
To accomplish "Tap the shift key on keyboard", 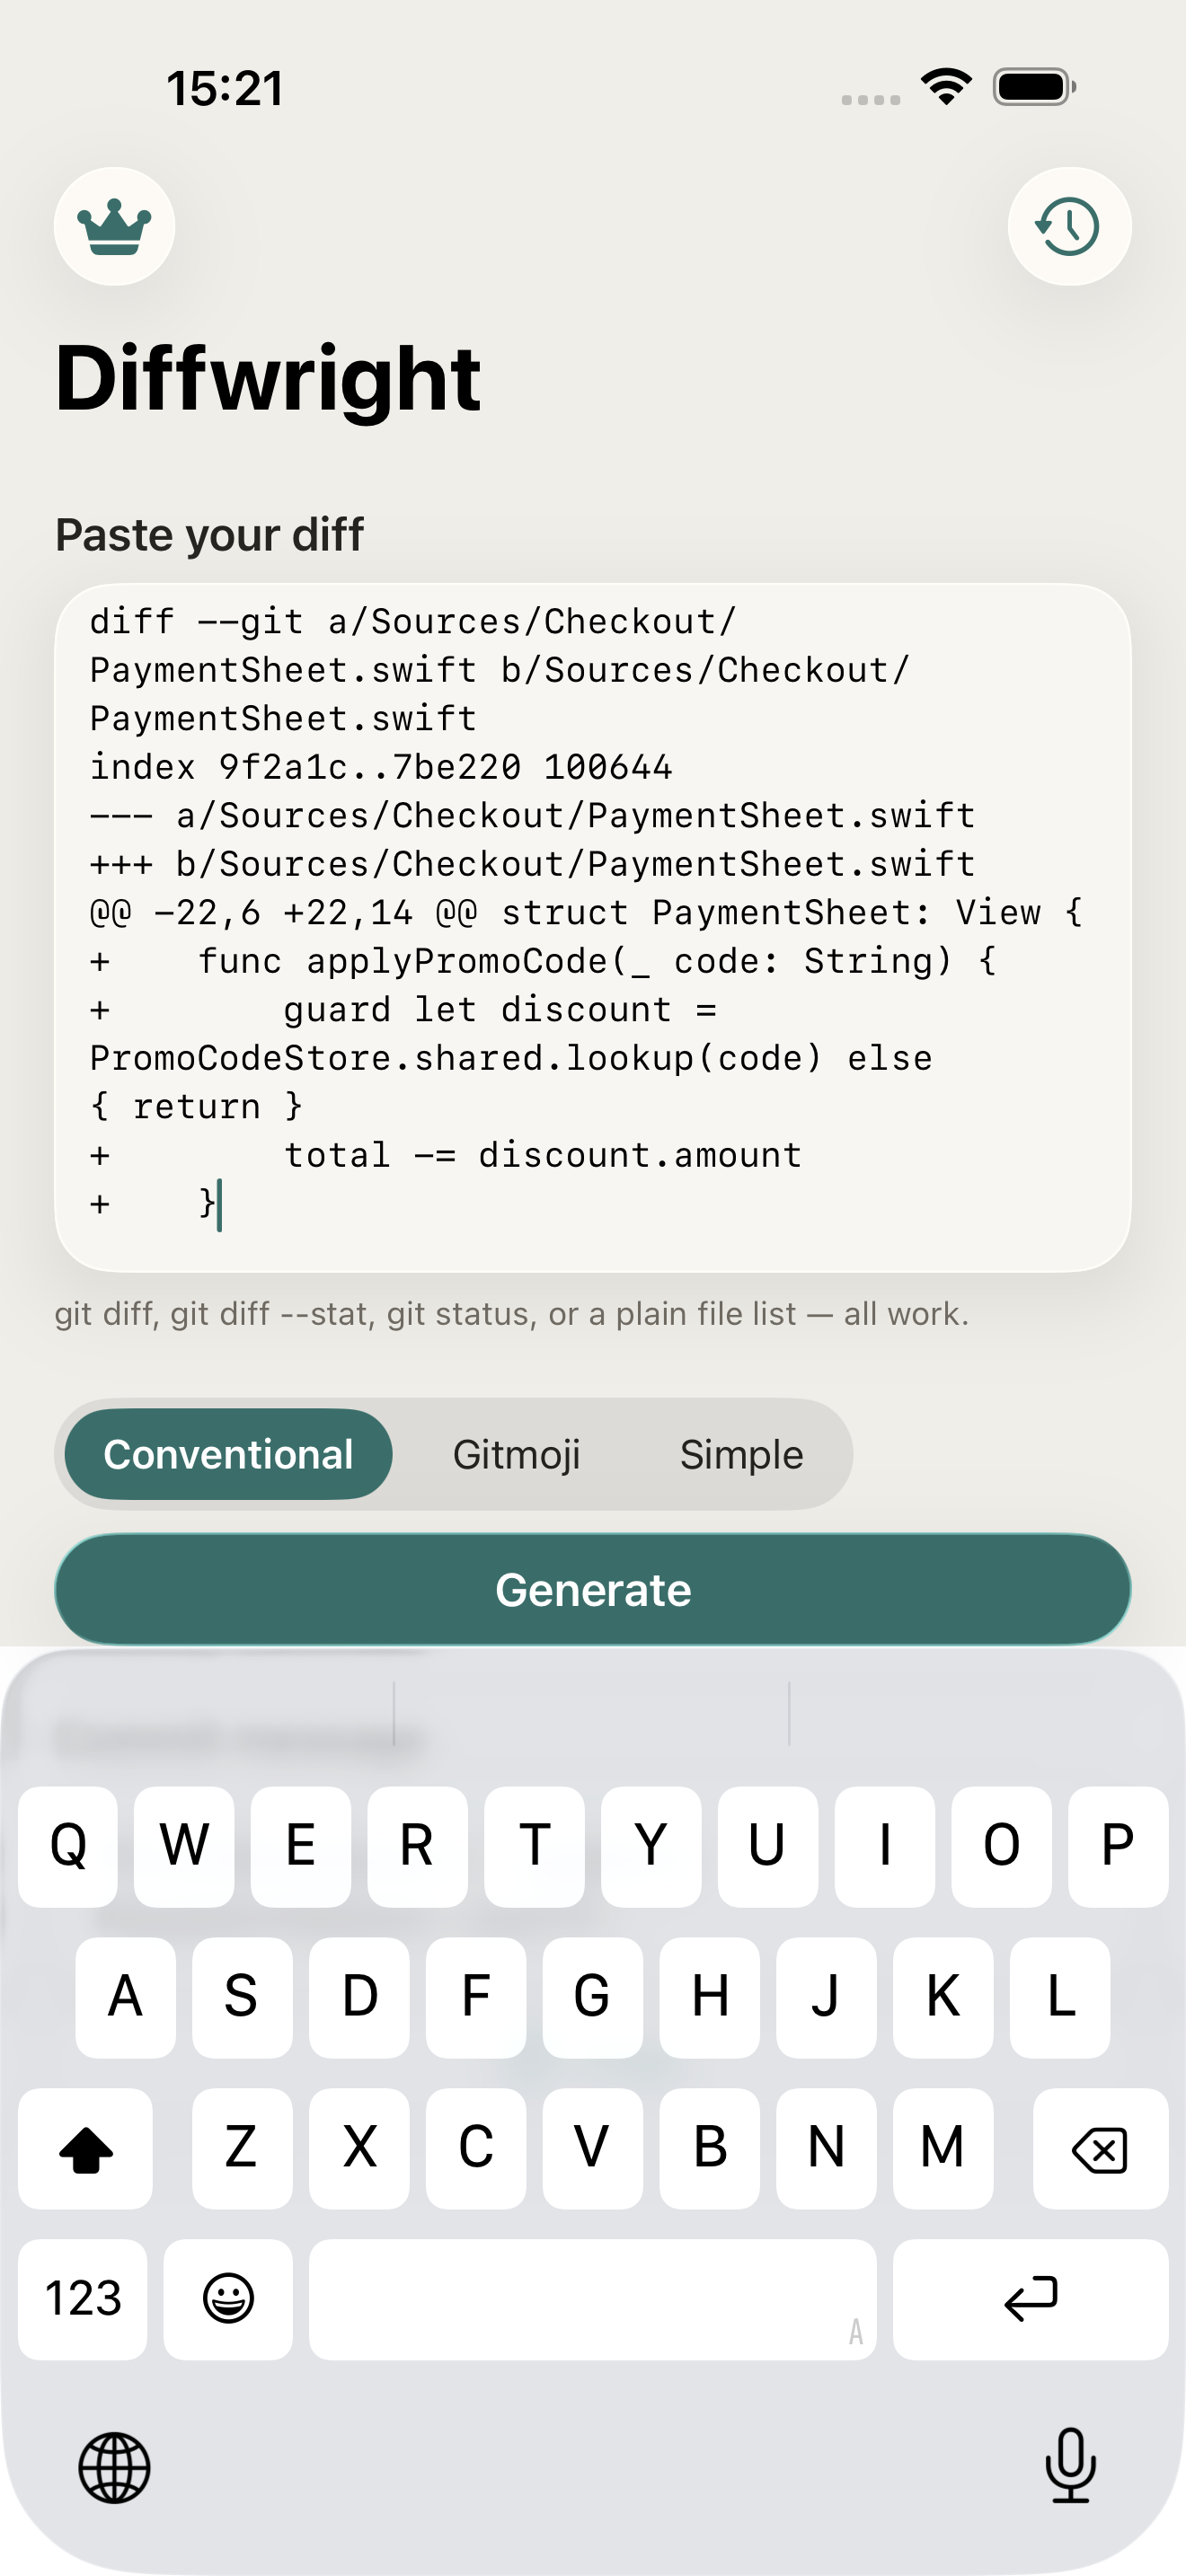I will (x=86, y=2148).
